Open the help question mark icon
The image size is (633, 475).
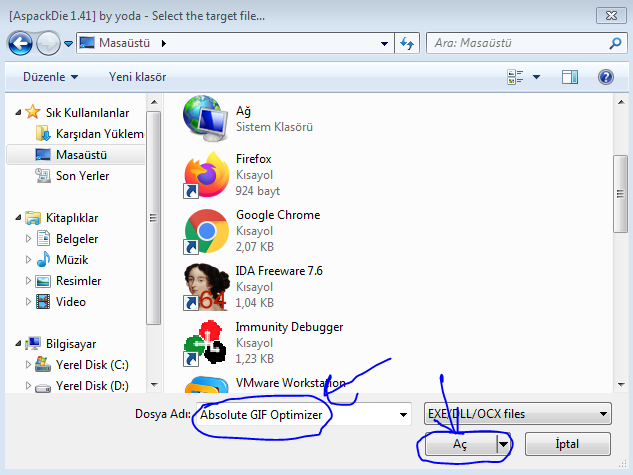click(x=605, y=77)
